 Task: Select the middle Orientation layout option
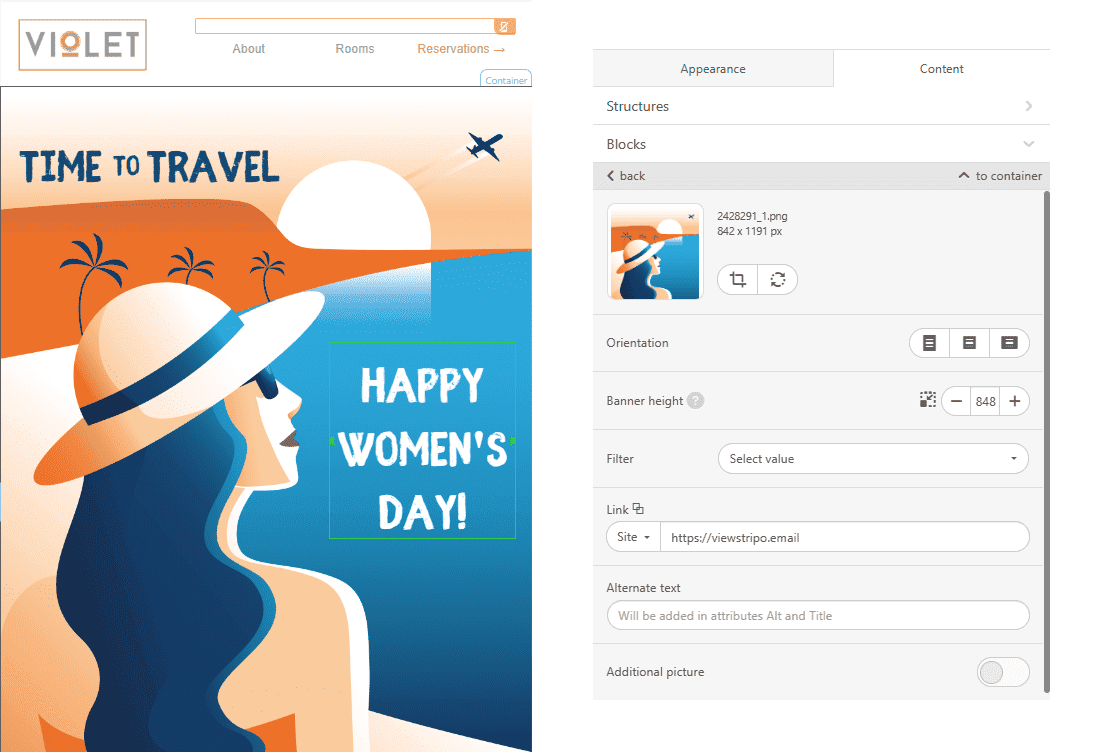click(x=969, y=342)
